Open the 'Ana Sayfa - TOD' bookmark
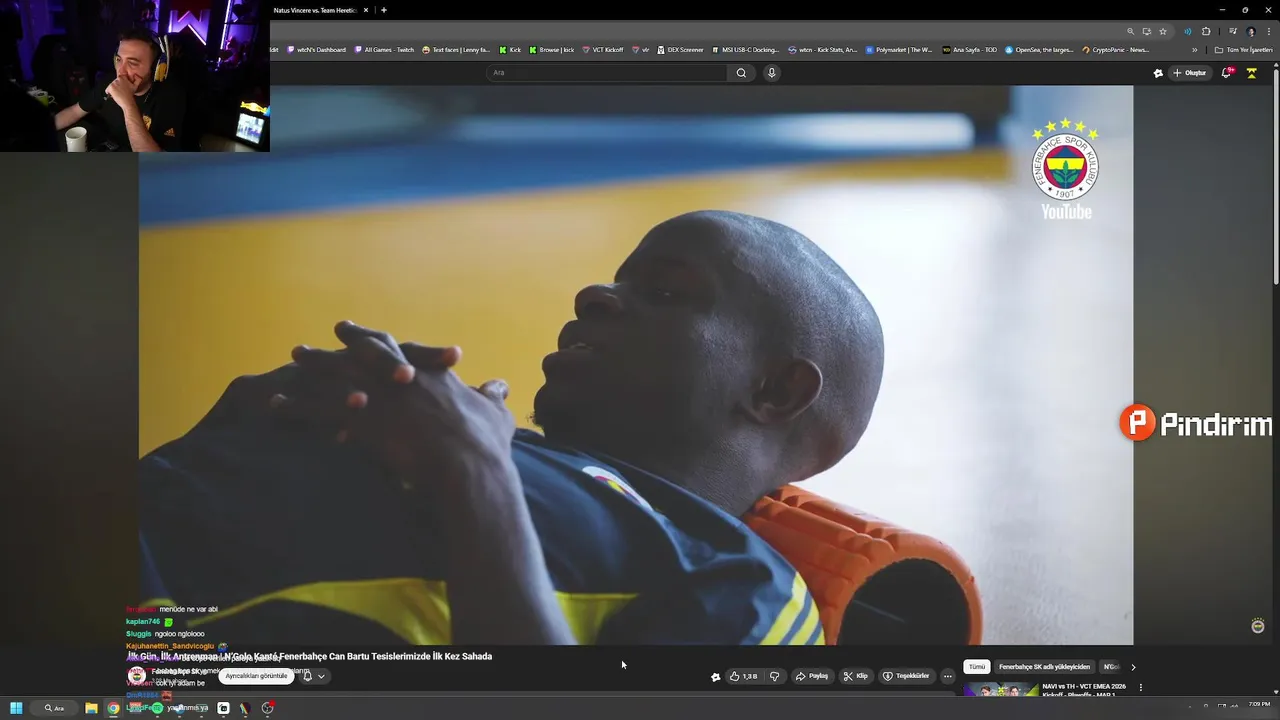The width and height of the screenshot is (1280, 720). point(970,49)
